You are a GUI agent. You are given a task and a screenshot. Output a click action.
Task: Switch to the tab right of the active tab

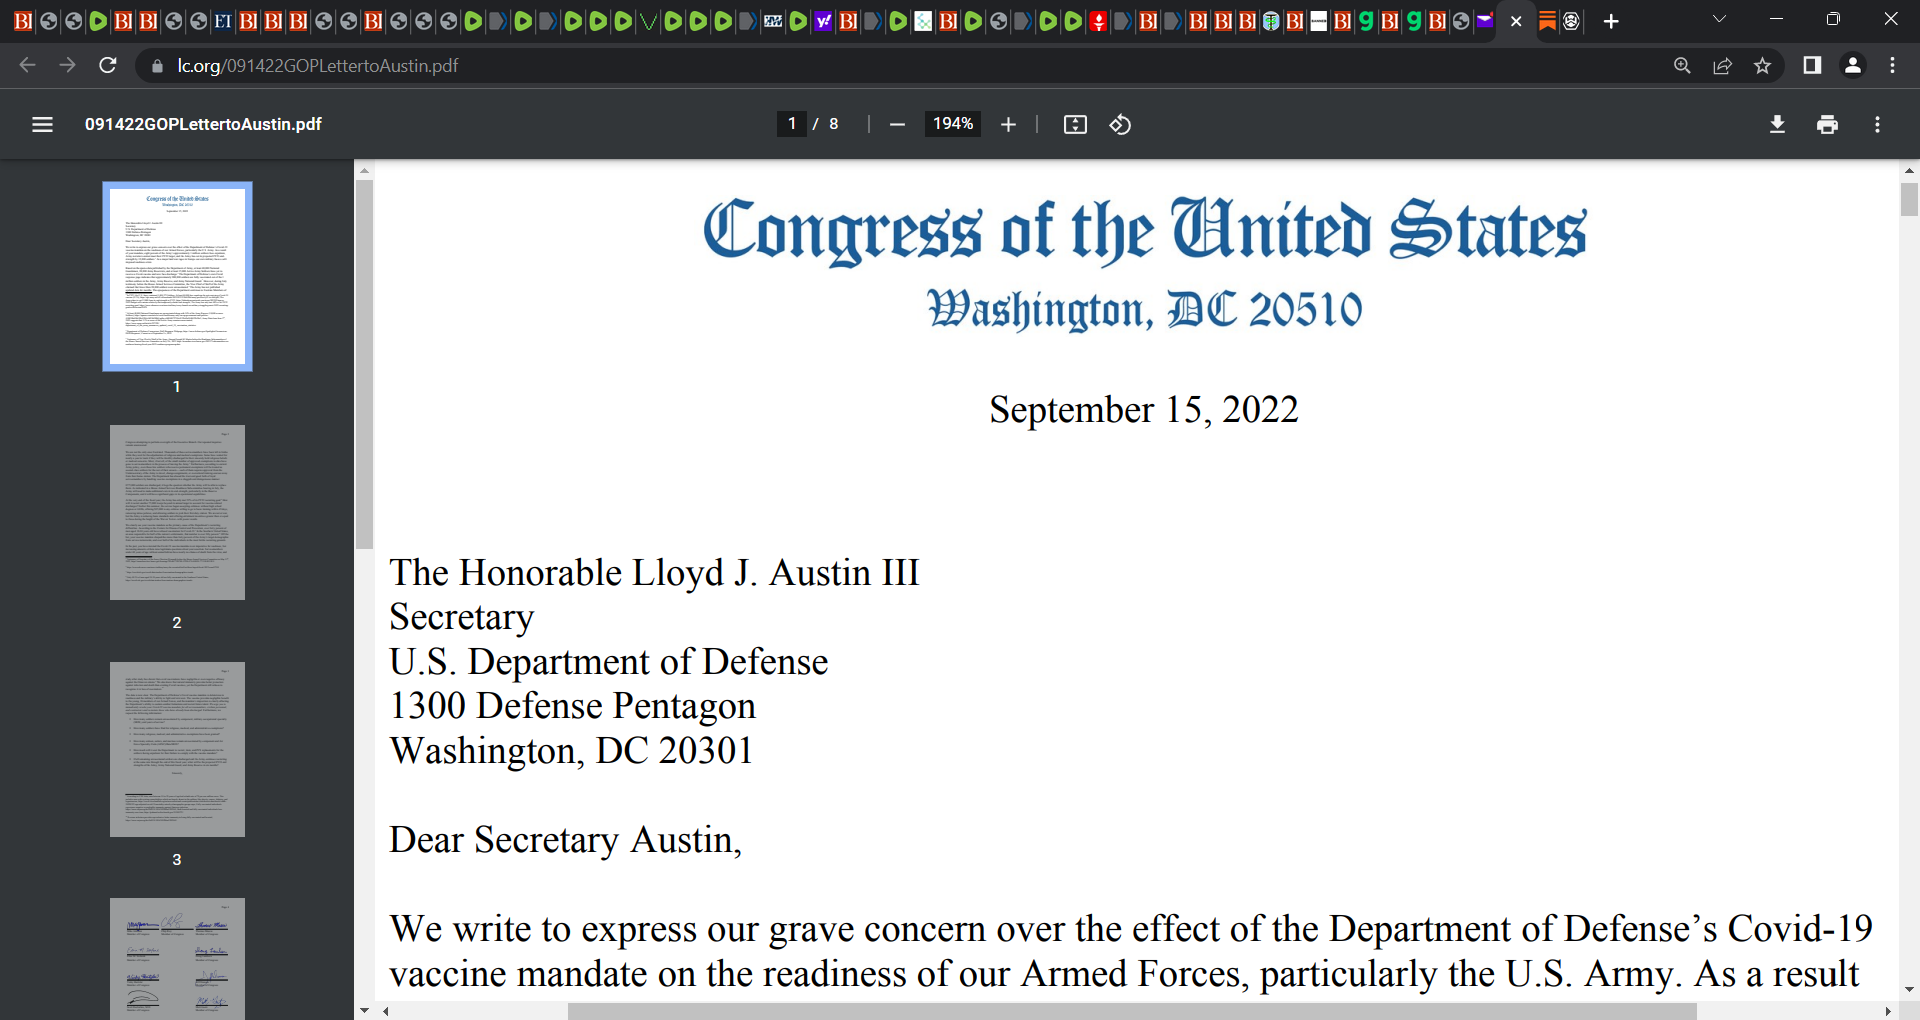click(x=1547, y=21)
